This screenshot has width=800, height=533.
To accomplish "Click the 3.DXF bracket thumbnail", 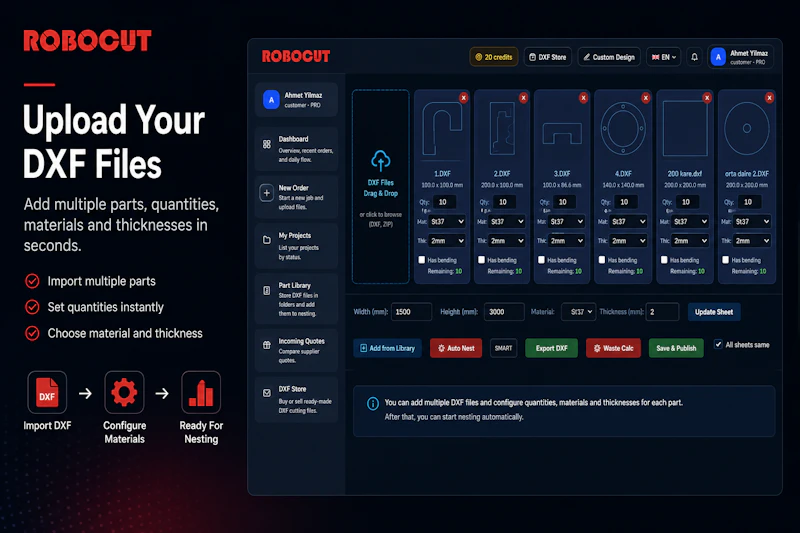I will coord(562,133).
